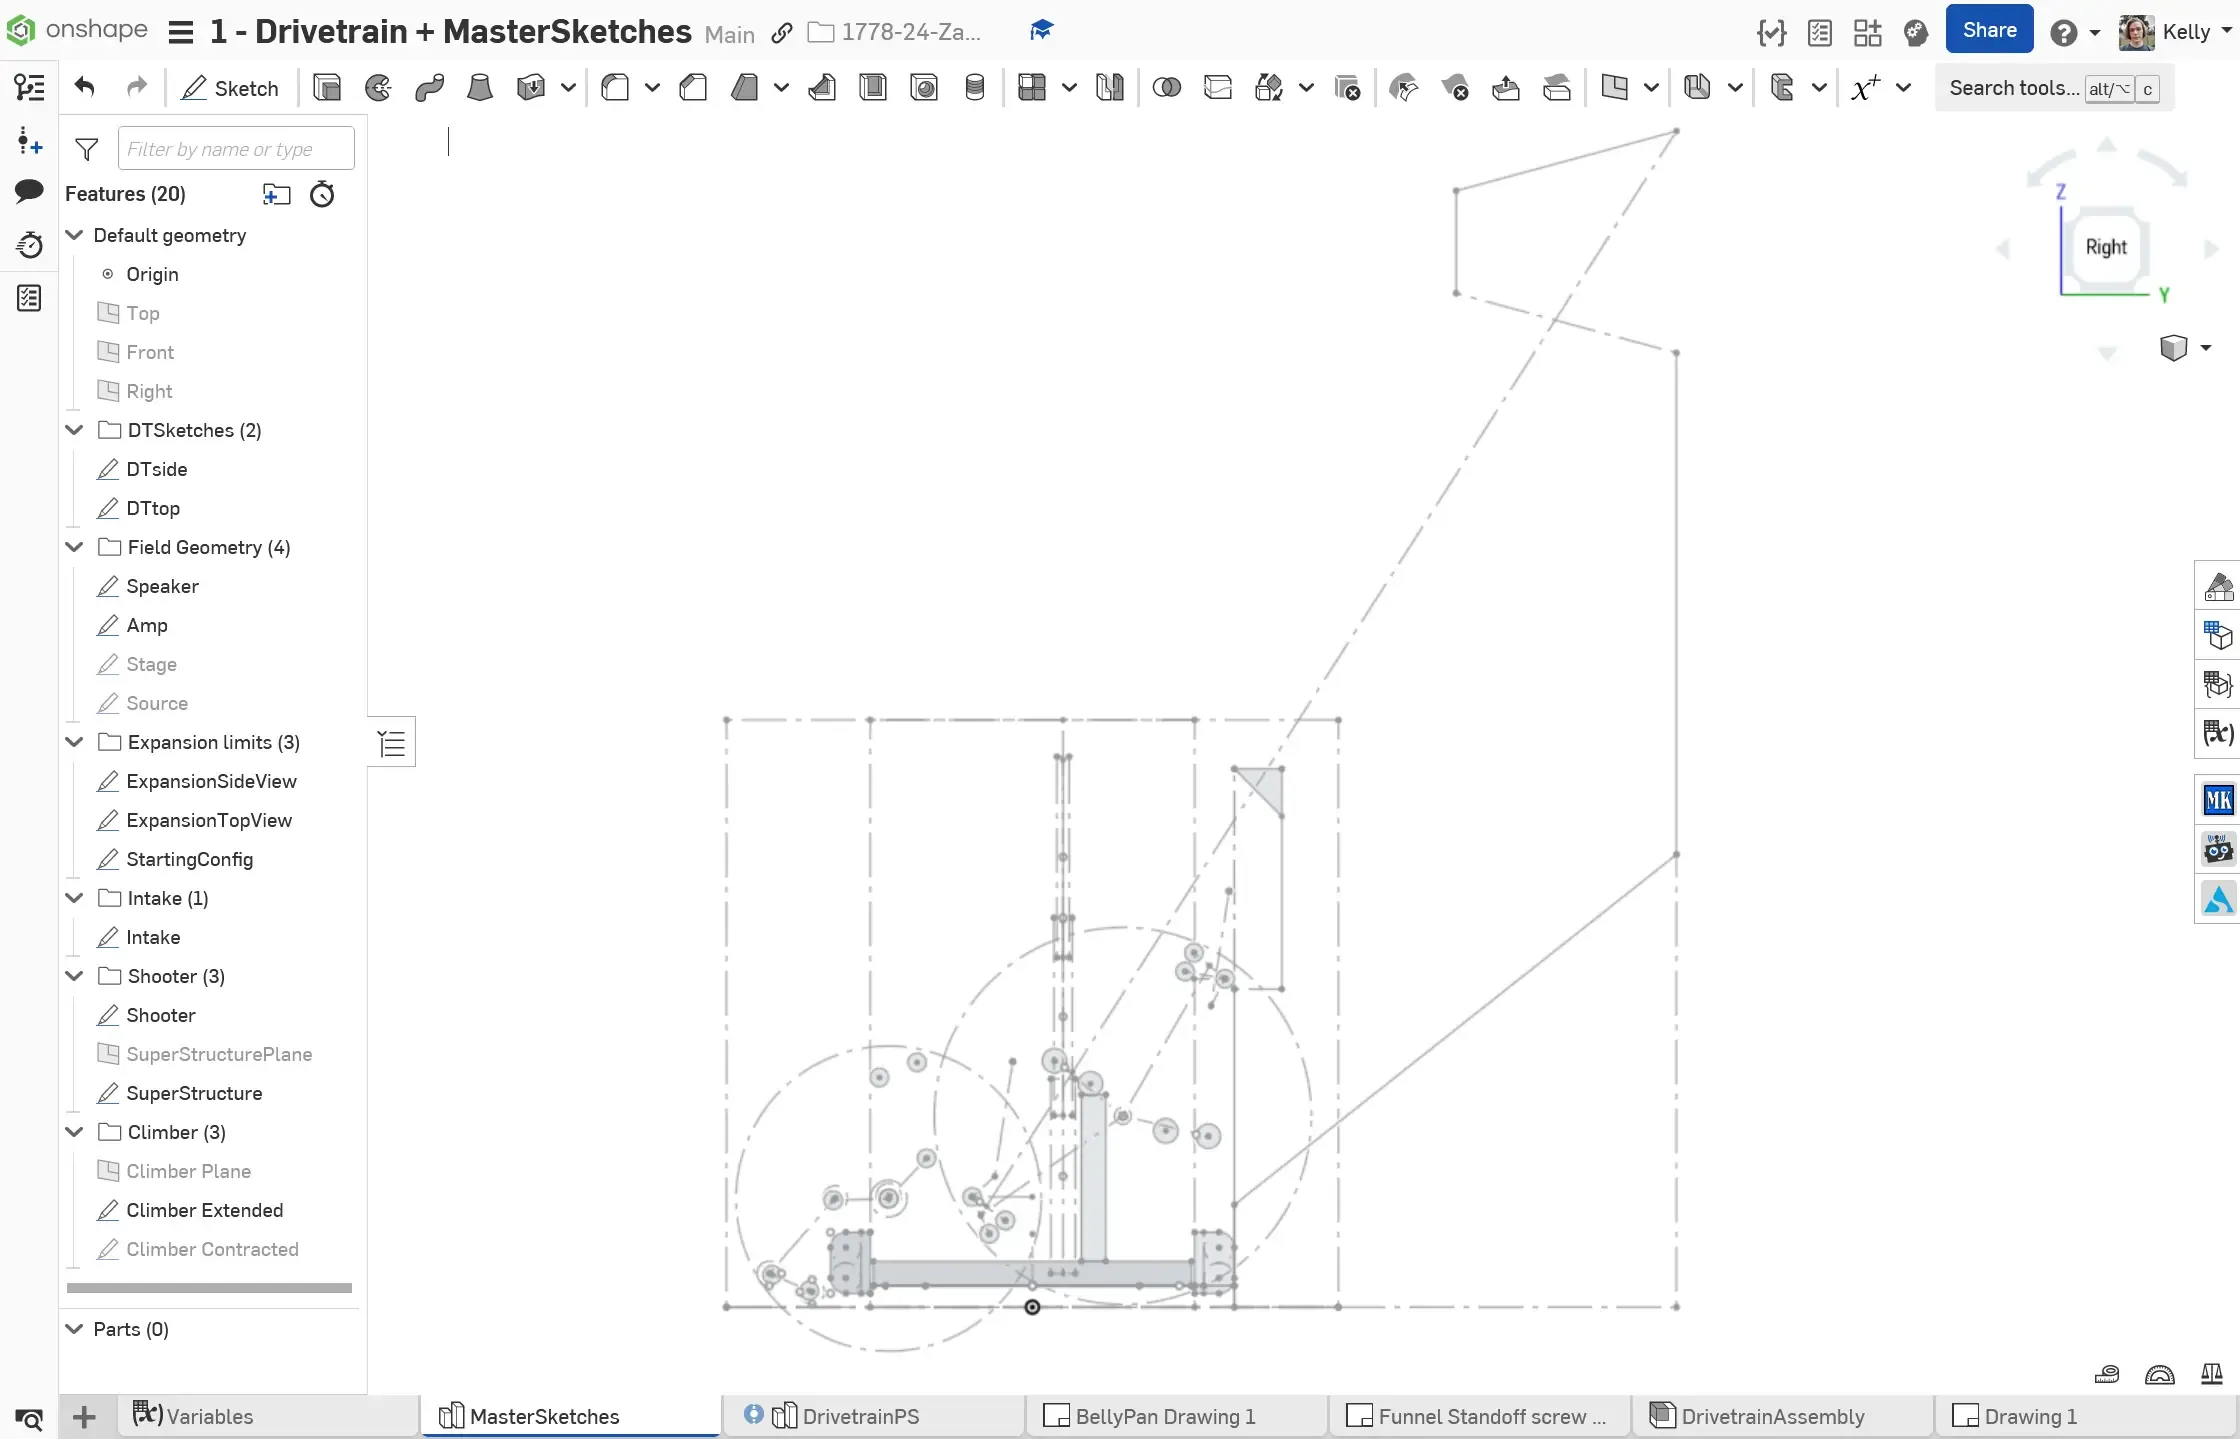Switch to the DrivetrainAssembly tab
2240x1439 pixels.
(x=1773, y=1416)
